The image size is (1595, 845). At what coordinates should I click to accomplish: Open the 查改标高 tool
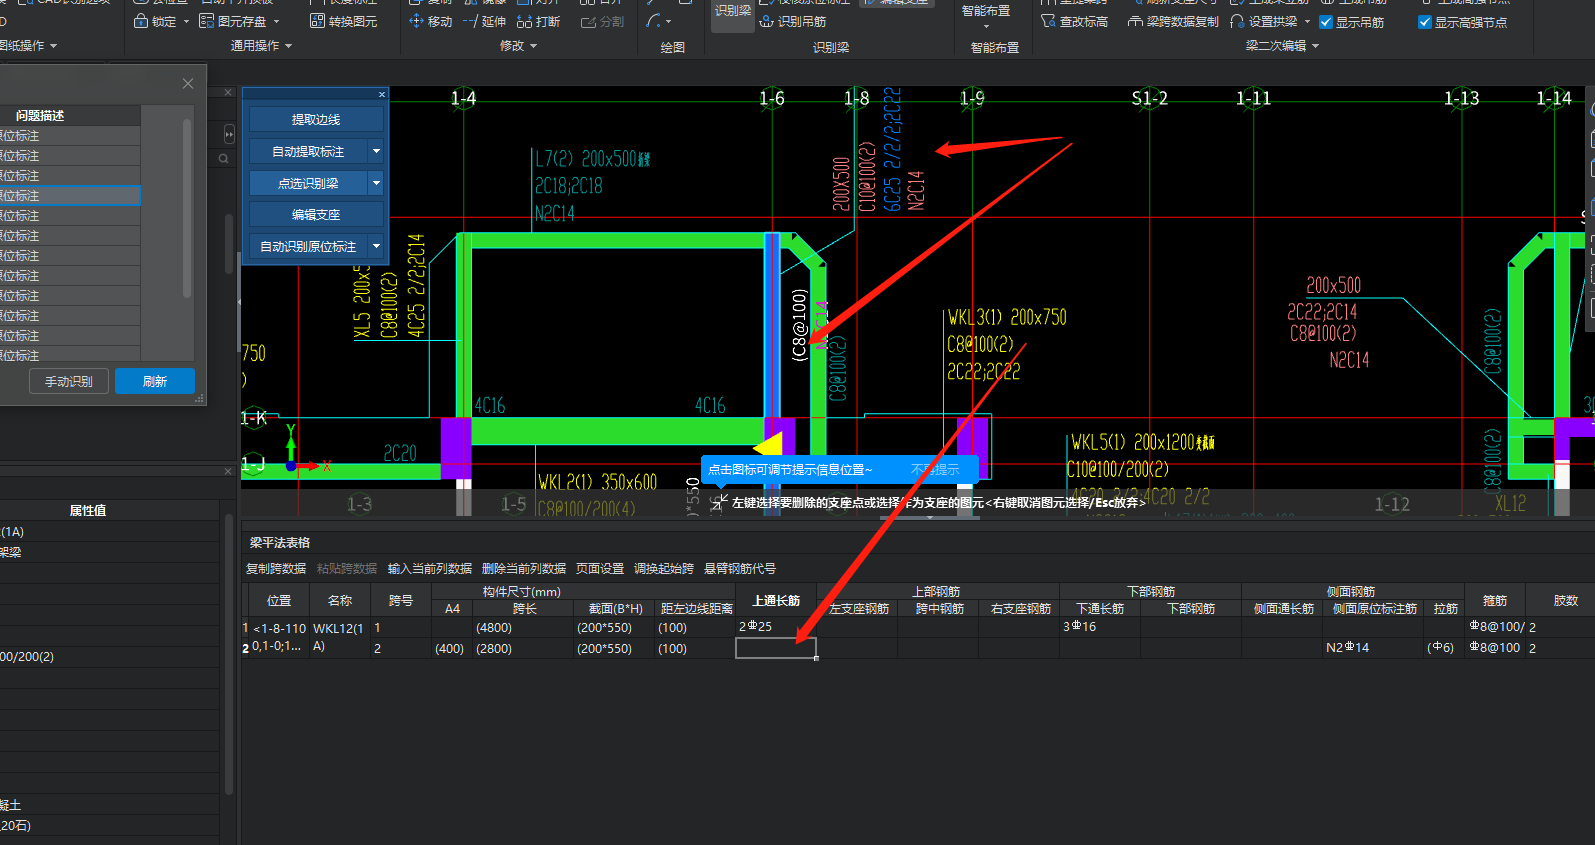tap(1074, 21)
